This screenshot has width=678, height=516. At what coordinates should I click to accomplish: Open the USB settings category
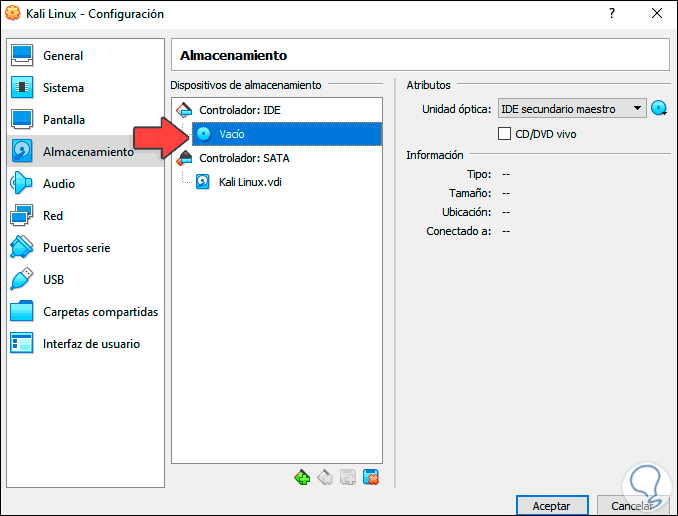[x=85, y=280]
